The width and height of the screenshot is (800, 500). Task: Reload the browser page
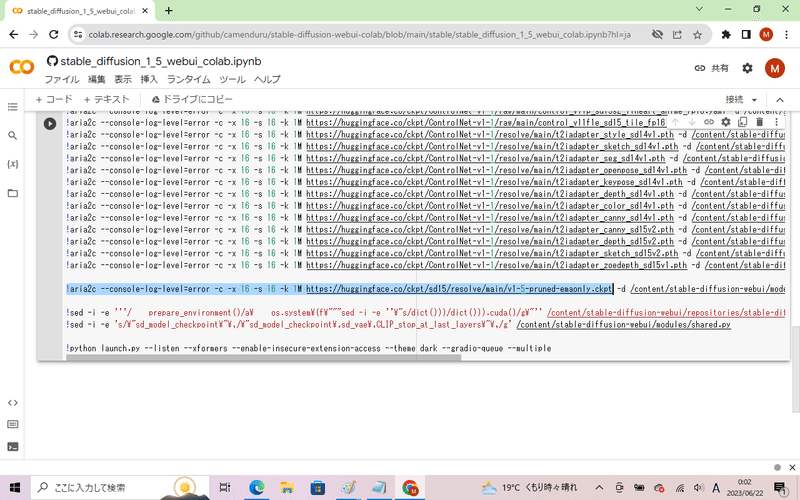tap(54, 35)
